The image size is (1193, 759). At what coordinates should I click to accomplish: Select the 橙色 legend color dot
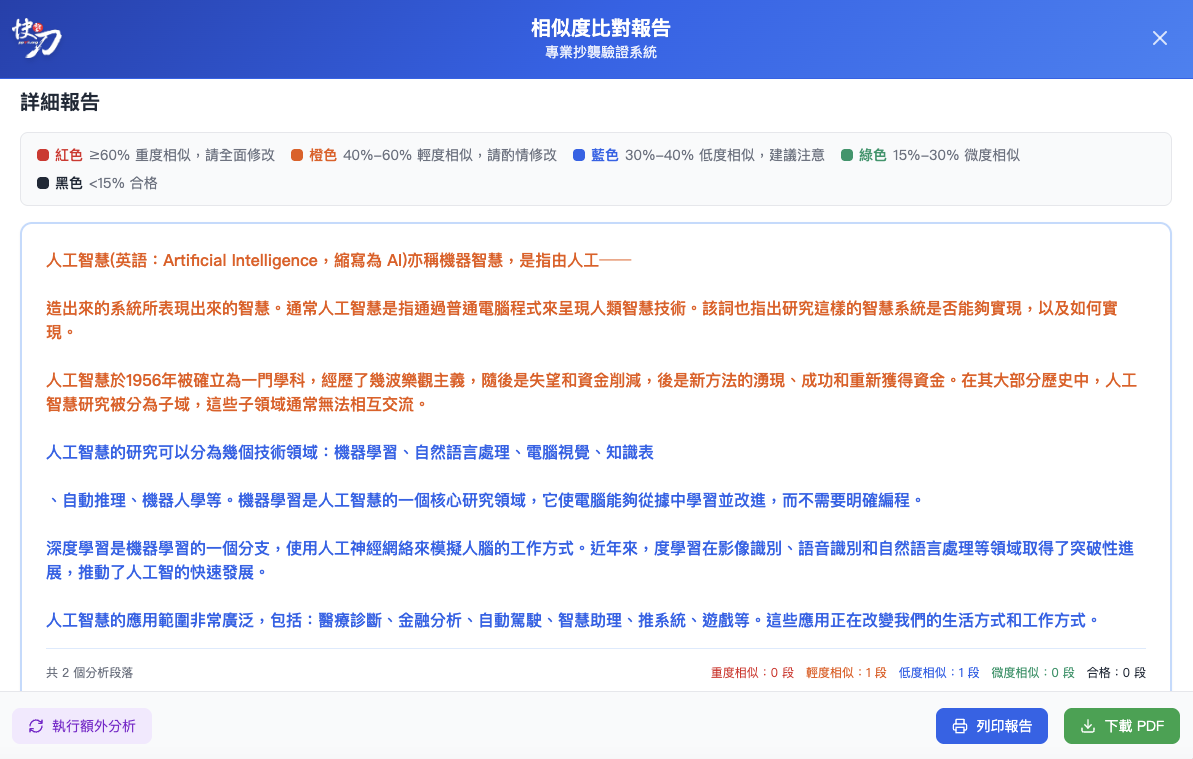pos(298,156)
